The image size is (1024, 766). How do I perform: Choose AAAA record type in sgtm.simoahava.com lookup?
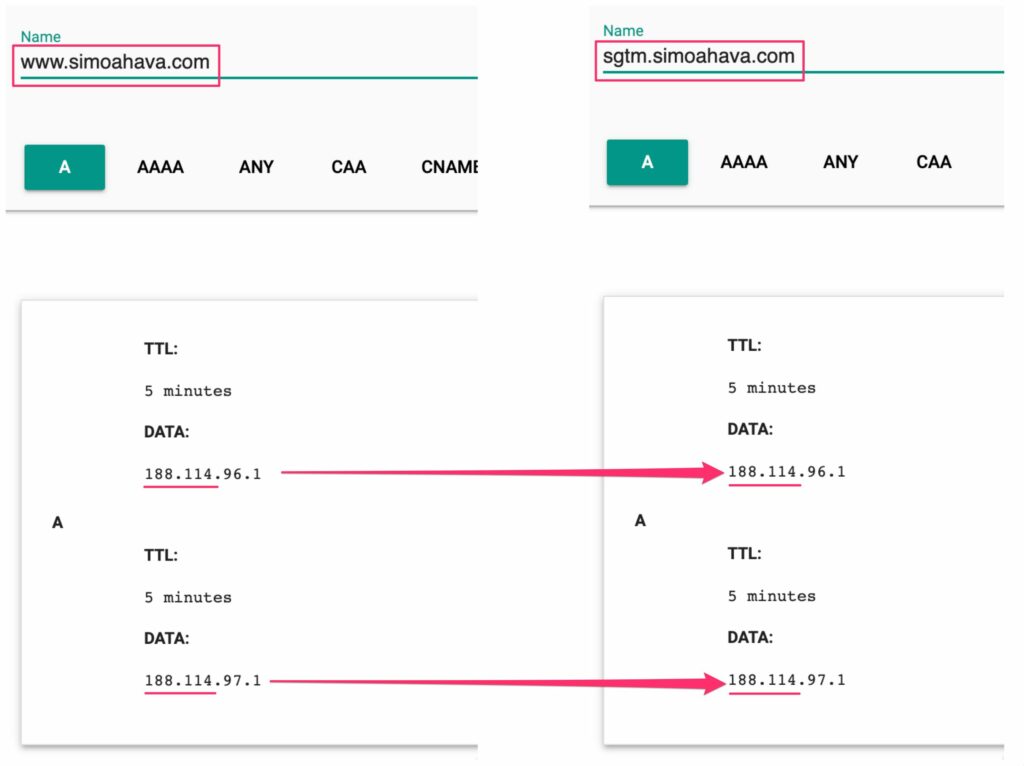744,162
